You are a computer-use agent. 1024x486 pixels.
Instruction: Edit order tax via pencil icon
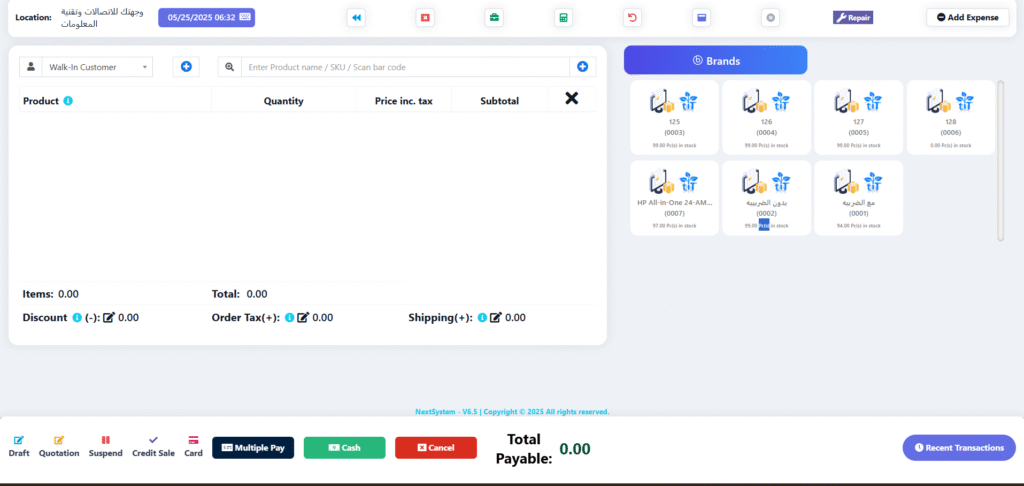click(303, 317)
